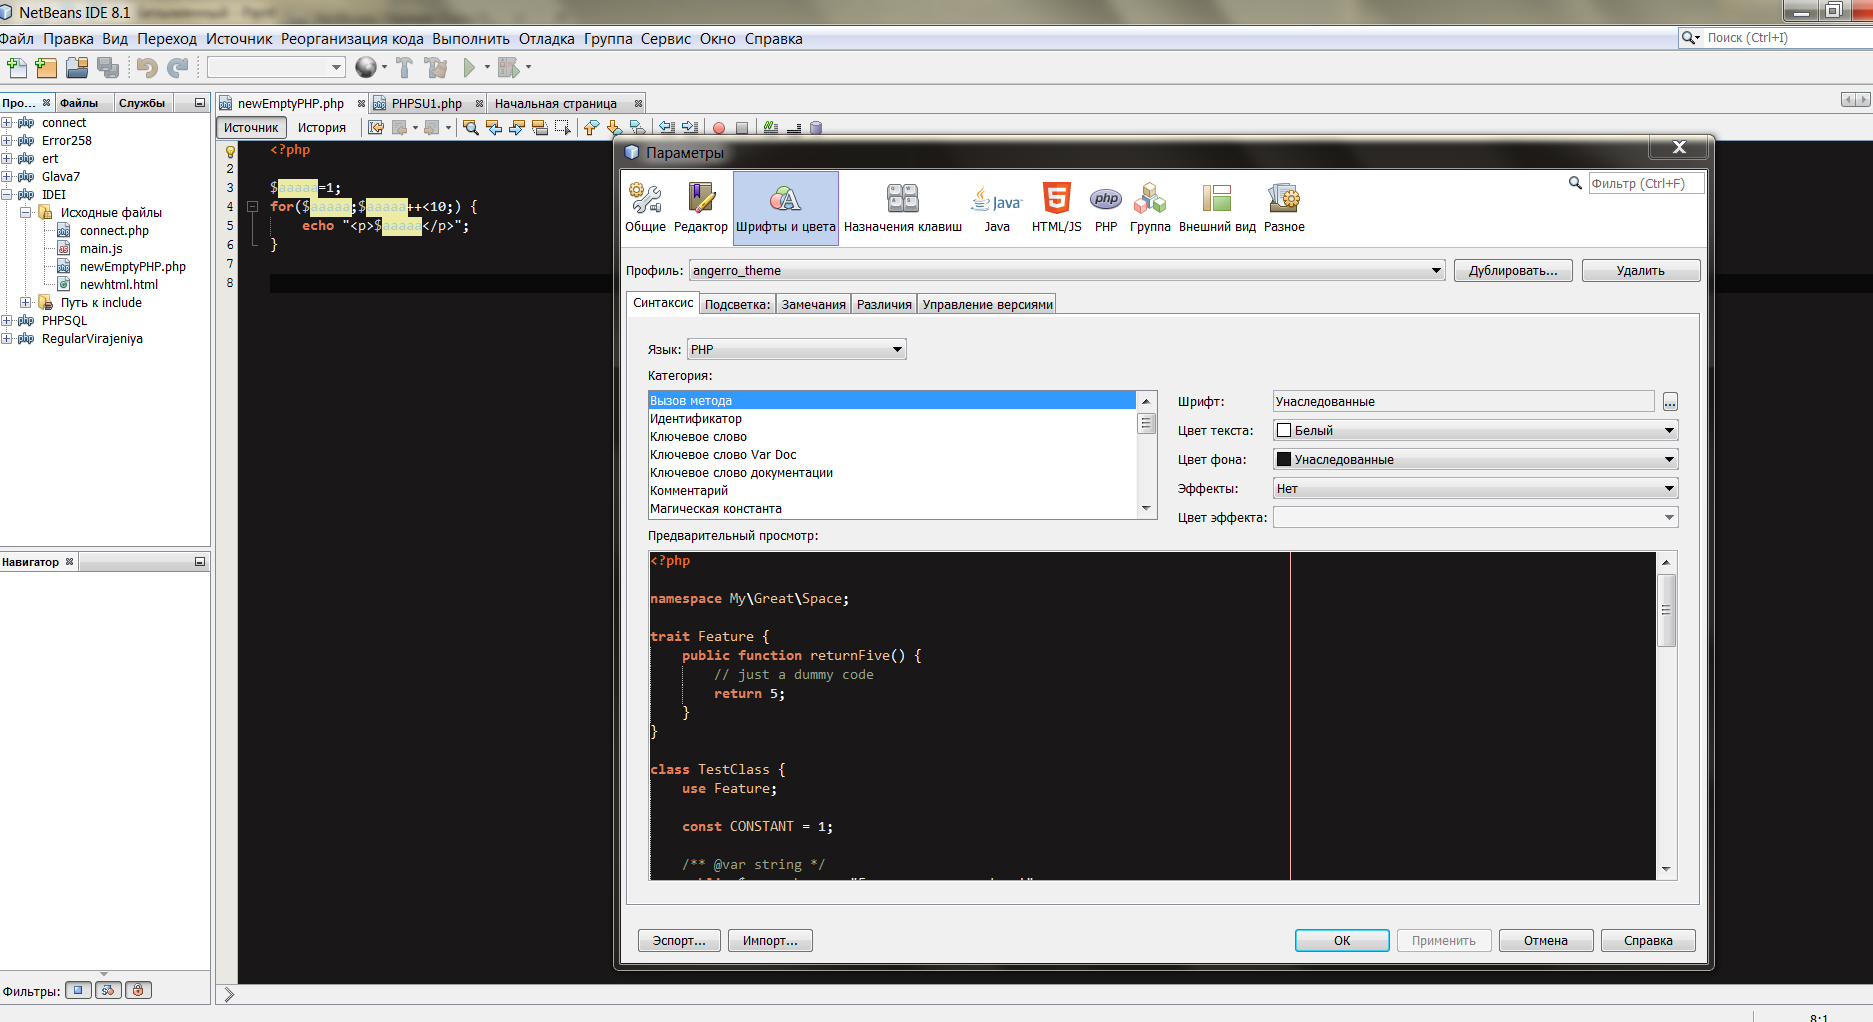
Task: Toggle the first Navigator filter button
Action: click(78, 990)
